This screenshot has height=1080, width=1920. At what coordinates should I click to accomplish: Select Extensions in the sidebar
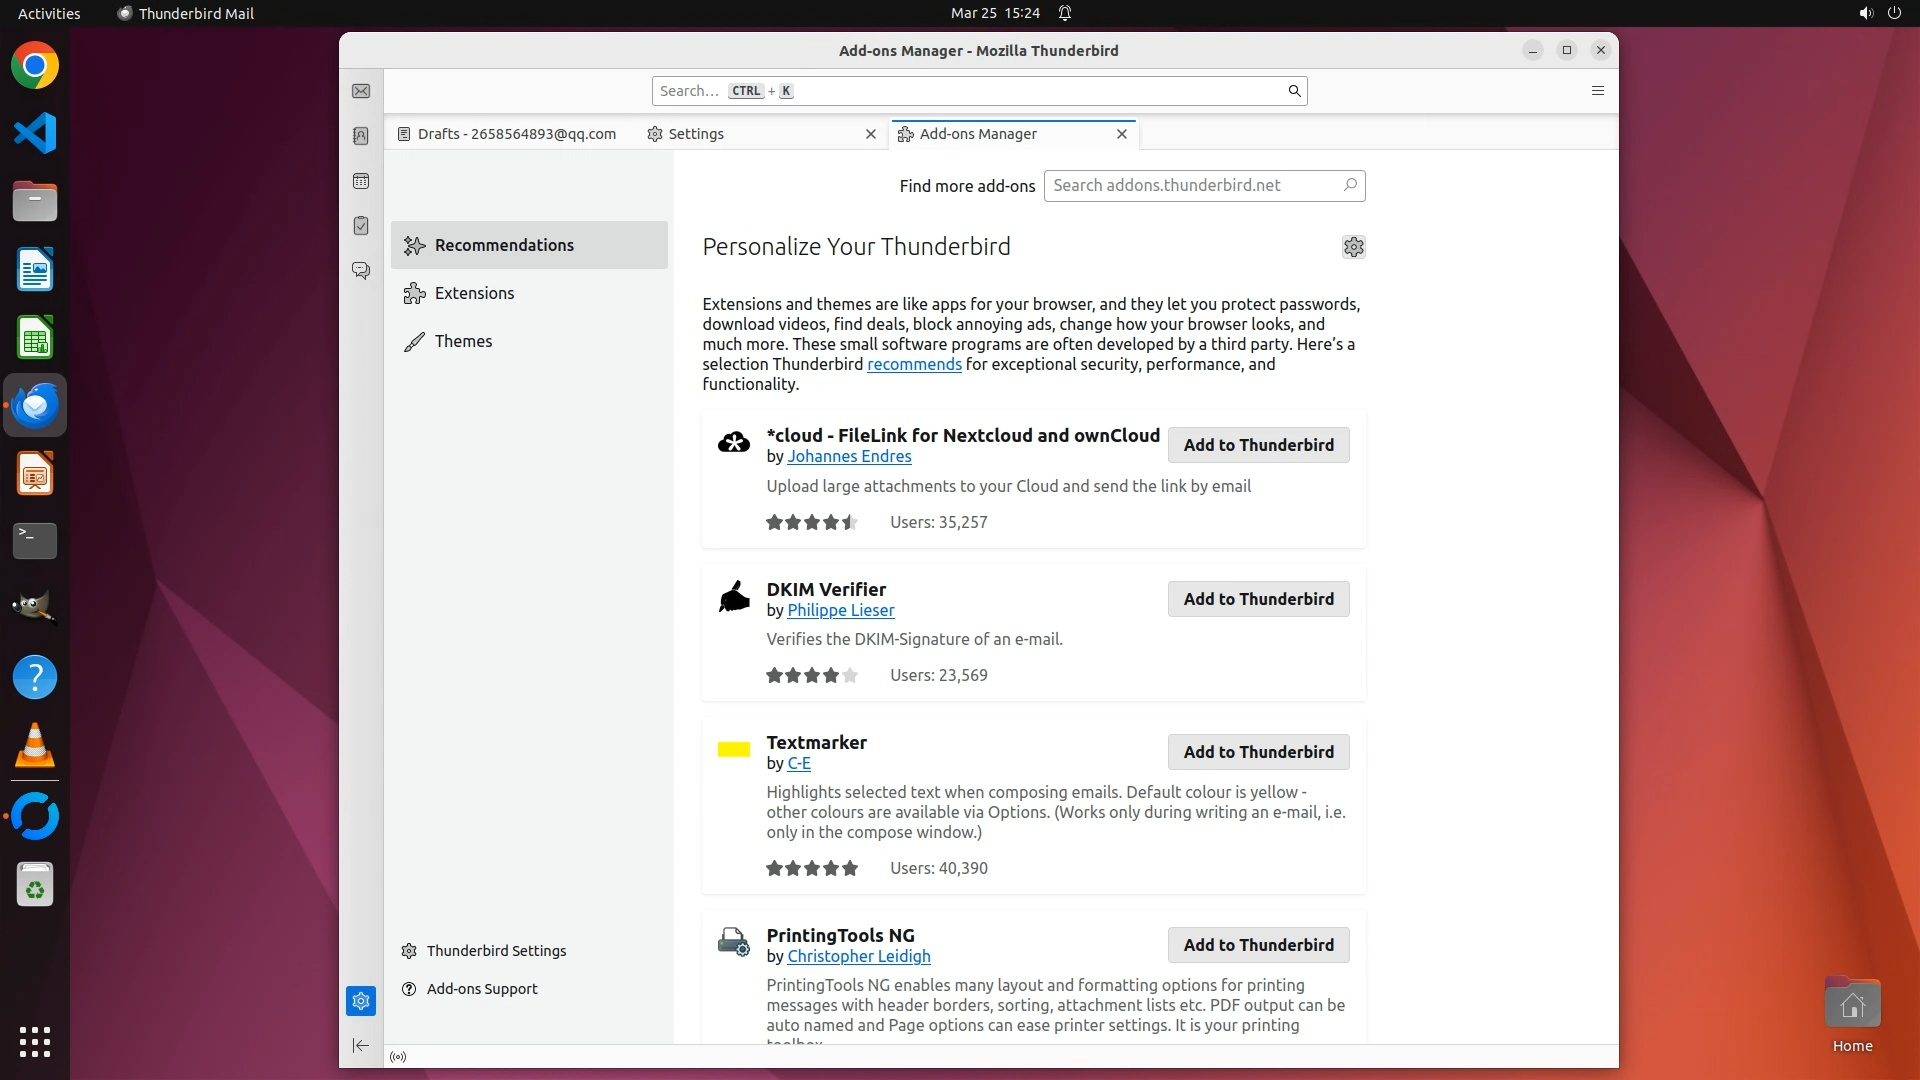pos(474,293)
